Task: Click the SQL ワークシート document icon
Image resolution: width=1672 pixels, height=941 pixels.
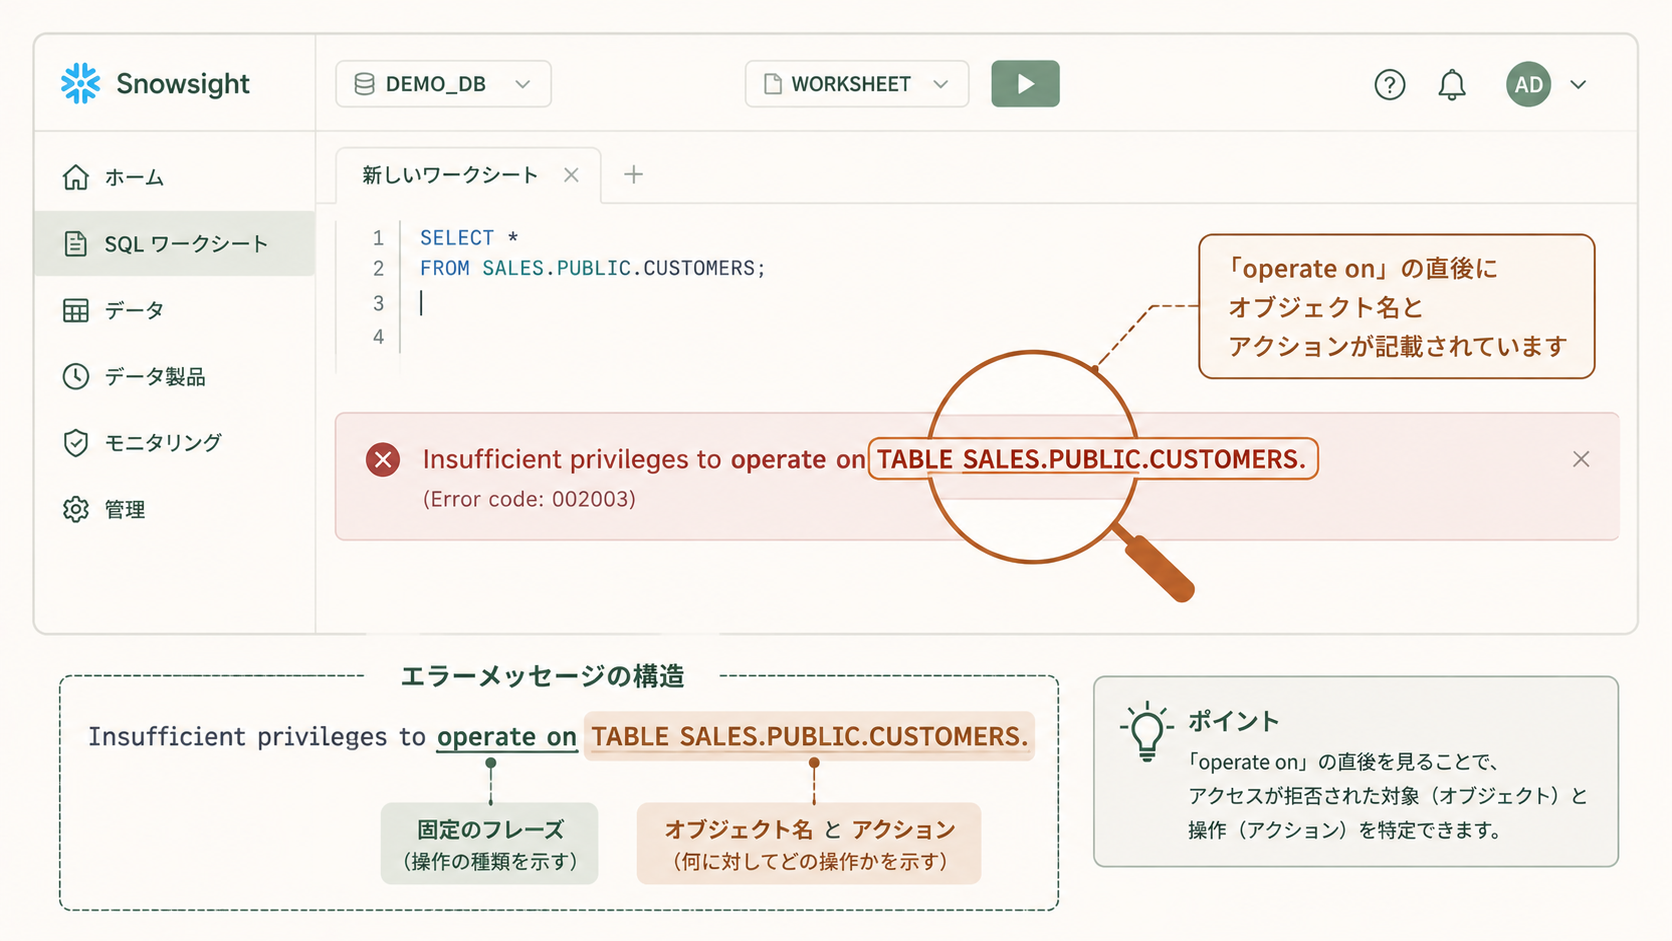Action: click(76, 244)
